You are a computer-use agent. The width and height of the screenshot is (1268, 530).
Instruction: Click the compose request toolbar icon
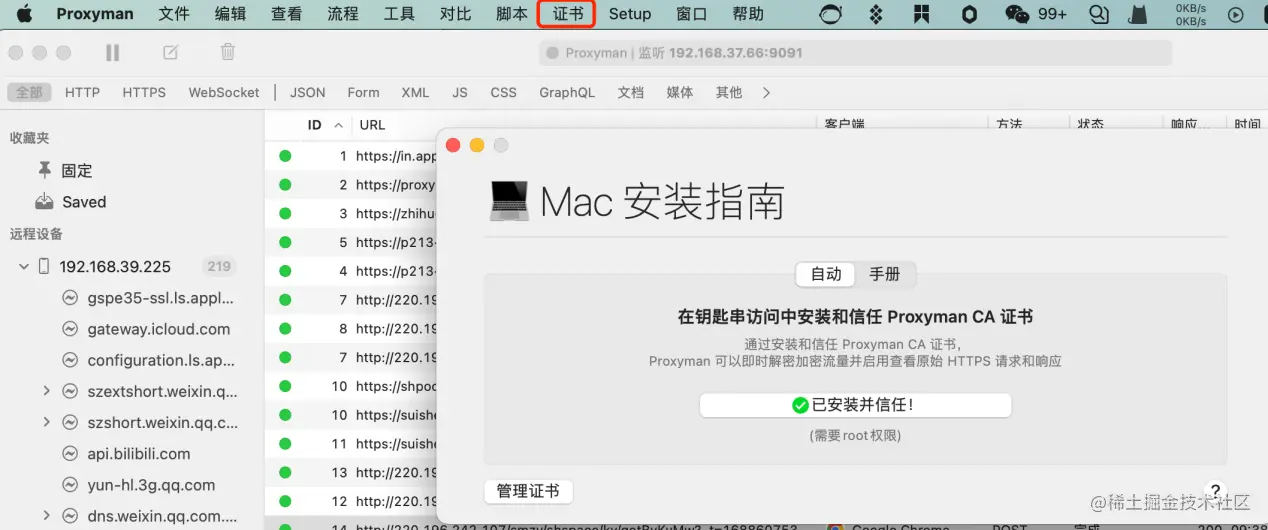coord(171,52)
